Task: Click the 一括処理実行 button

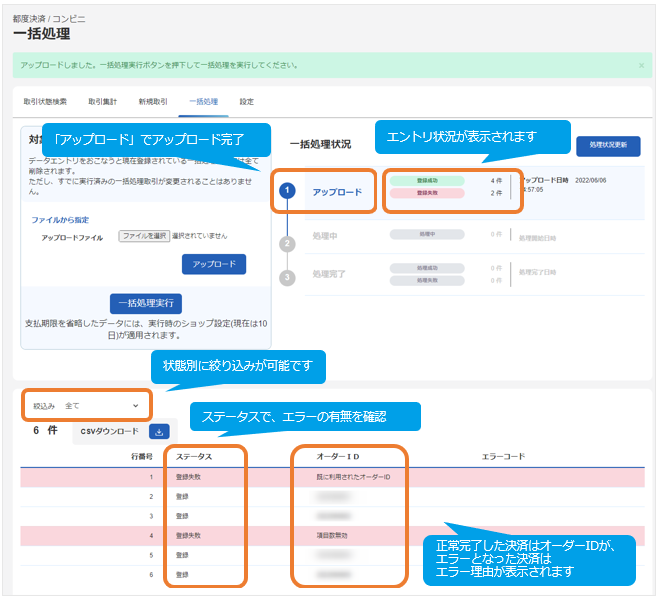Action: 146,303
